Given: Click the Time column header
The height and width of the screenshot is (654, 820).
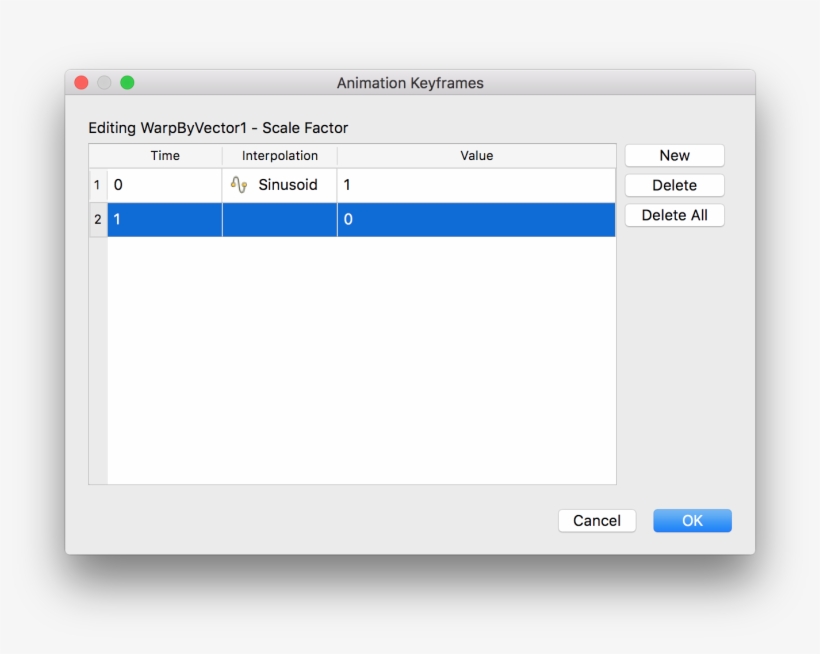Looking at the screenshot, I should pos(165,156).
